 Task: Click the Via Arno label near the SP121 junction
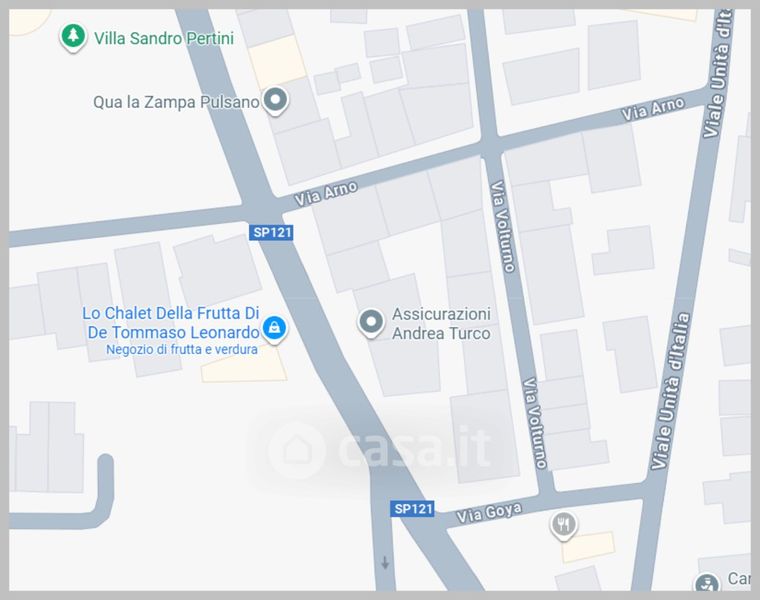click(326, 193)
